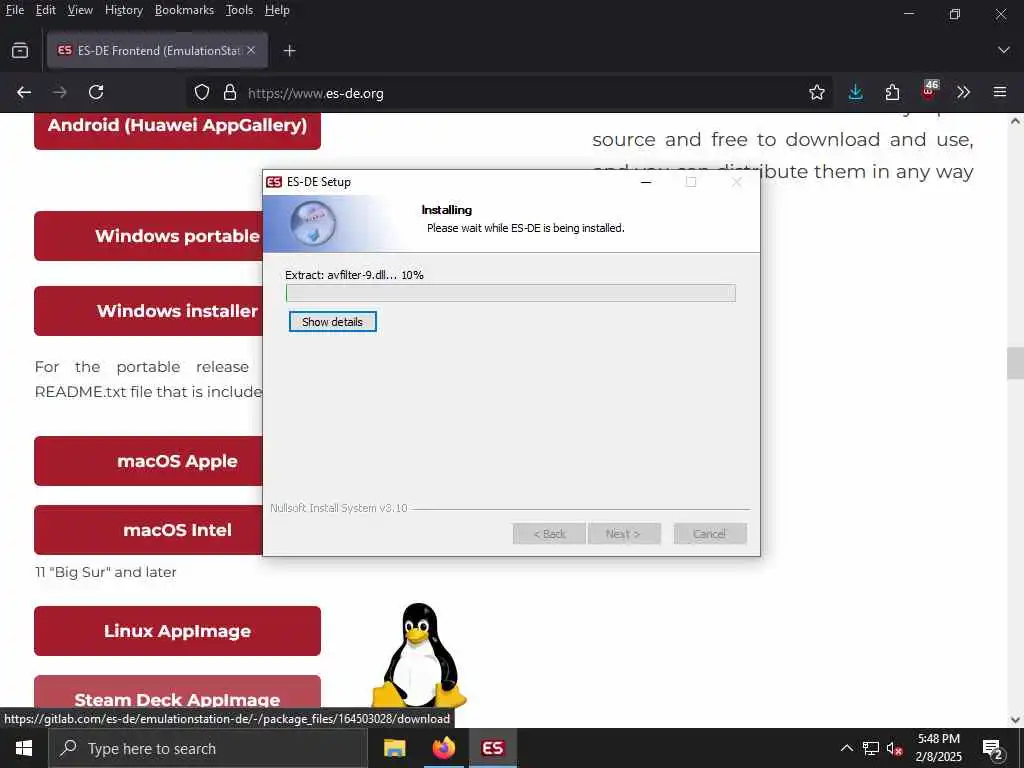
Task: Click Steam Deck AppImage download button
Action: point(177,694)
